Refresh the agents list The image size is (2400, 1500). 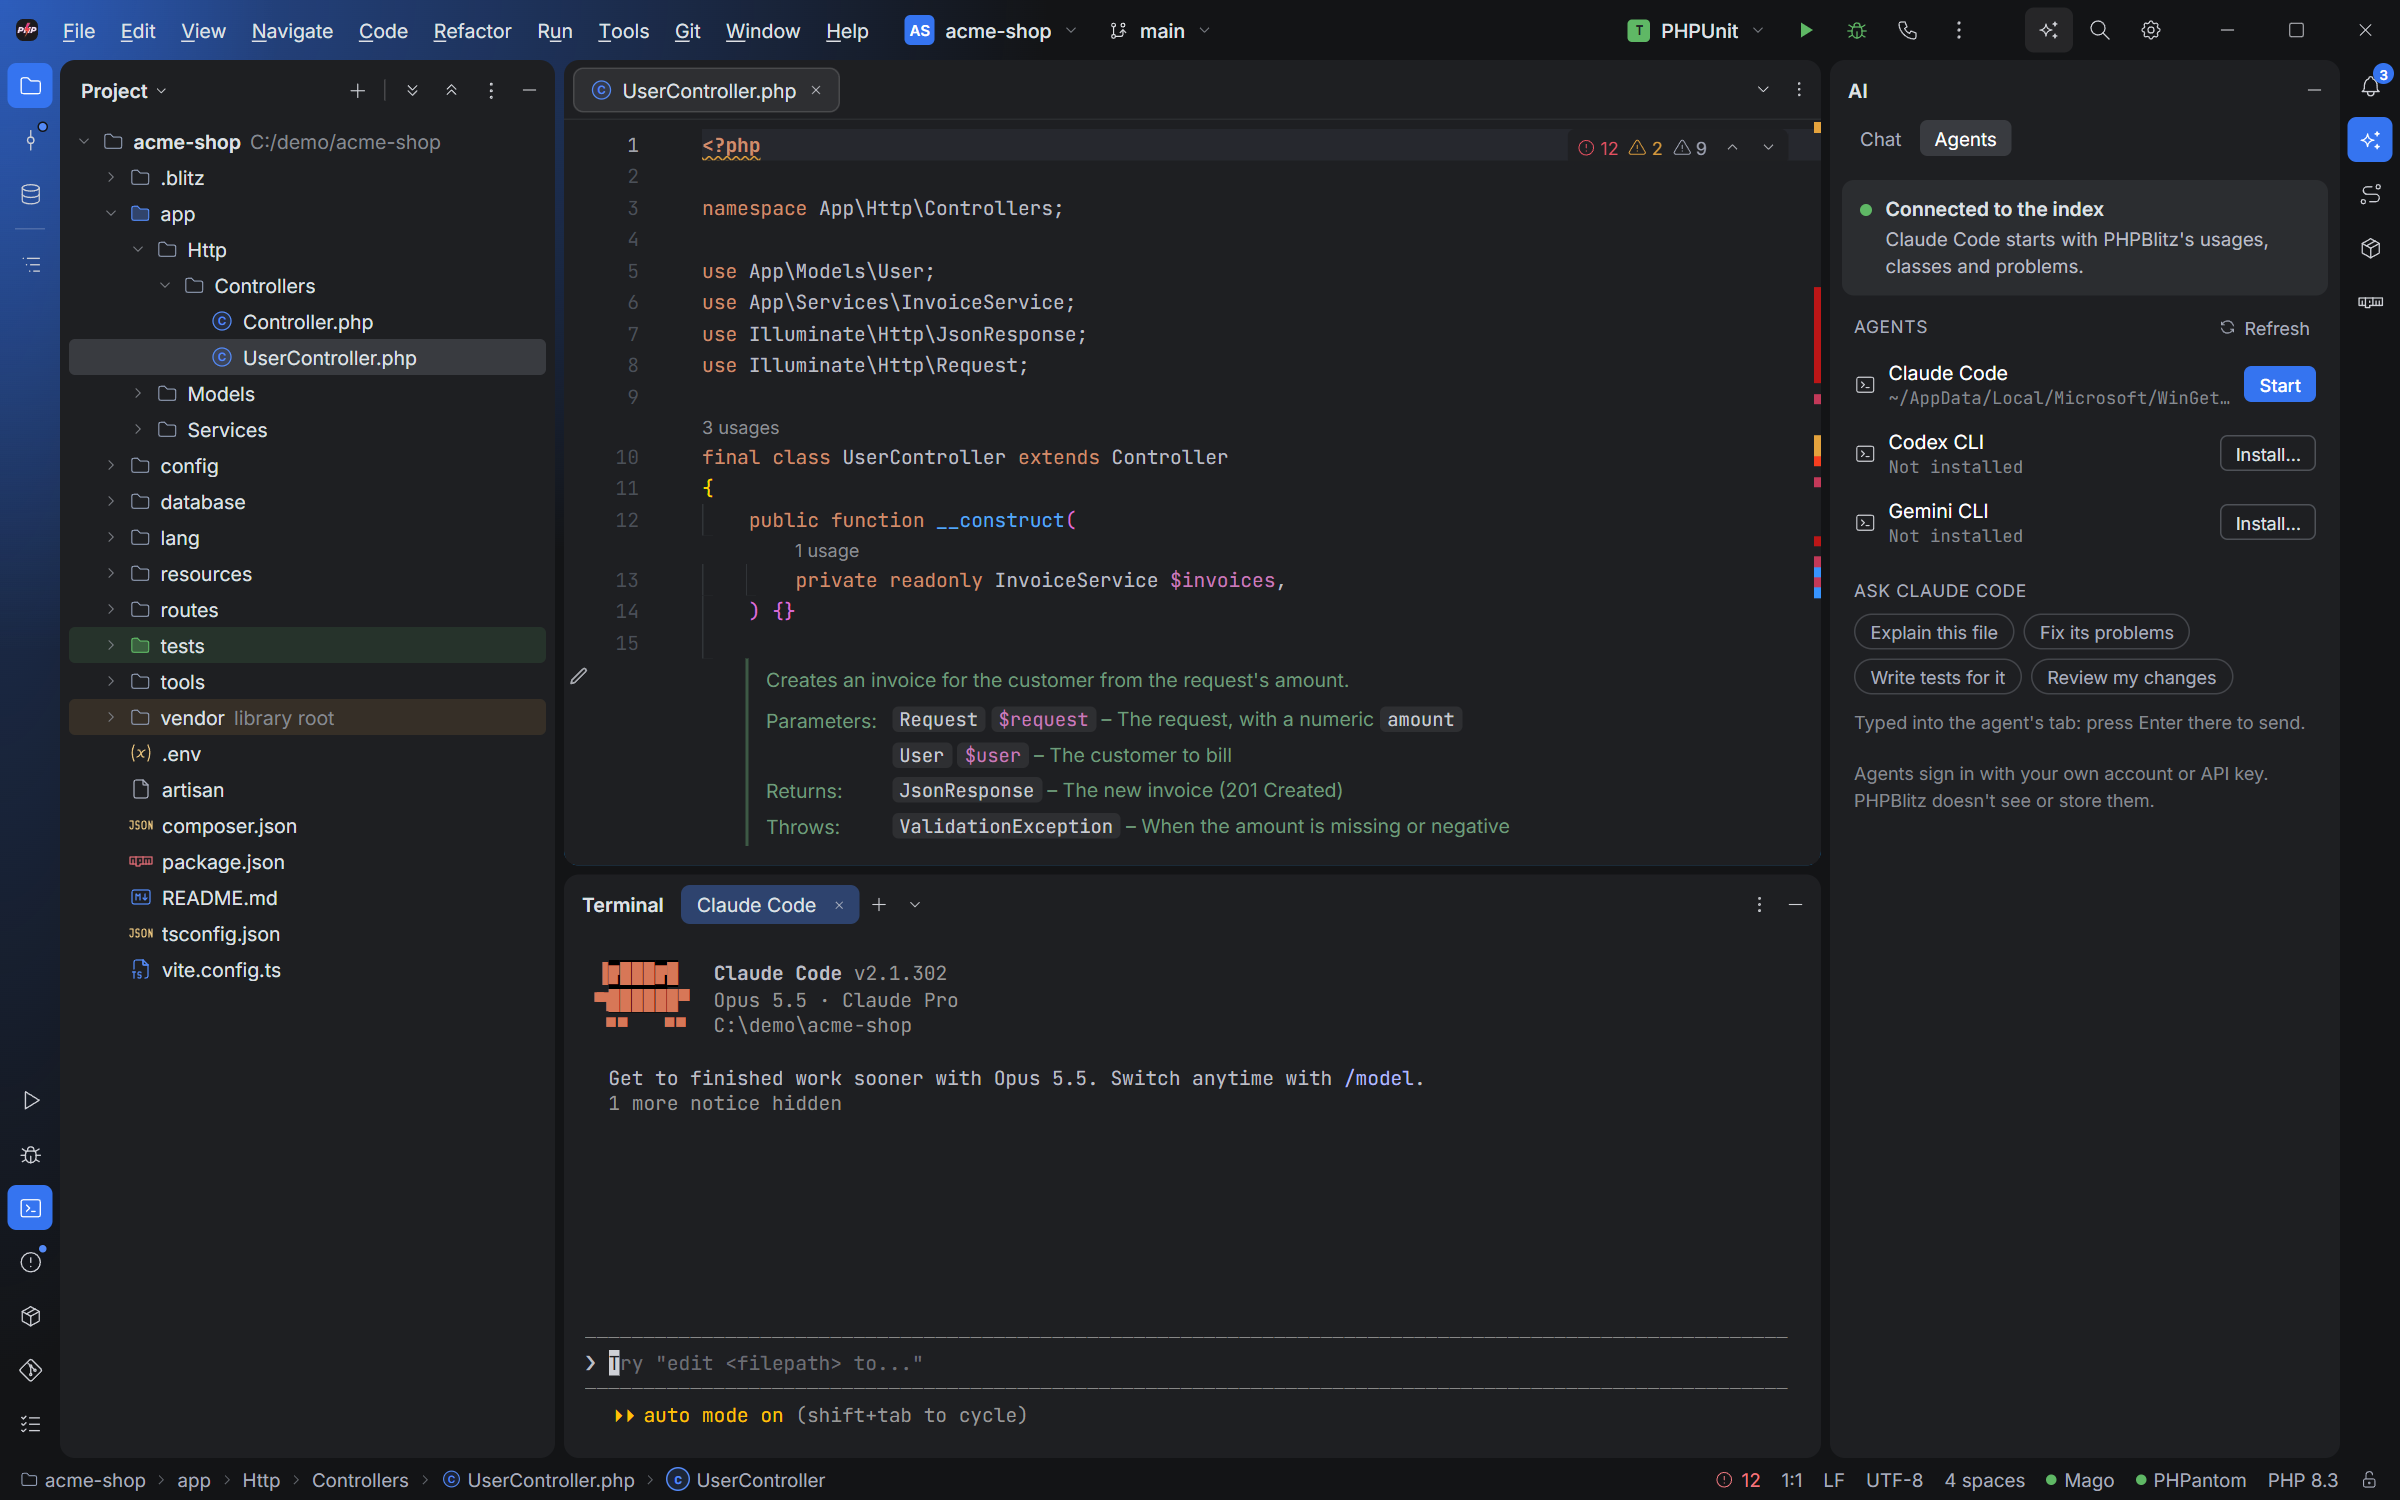point(2265,328)
